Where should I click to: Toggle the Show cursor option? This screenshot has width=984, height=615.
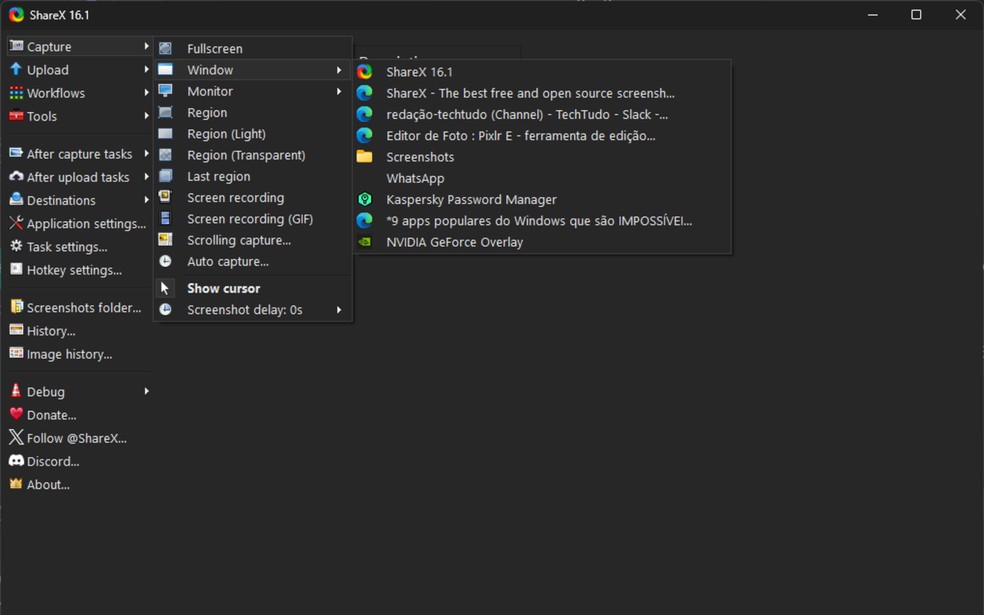(223, 288)
